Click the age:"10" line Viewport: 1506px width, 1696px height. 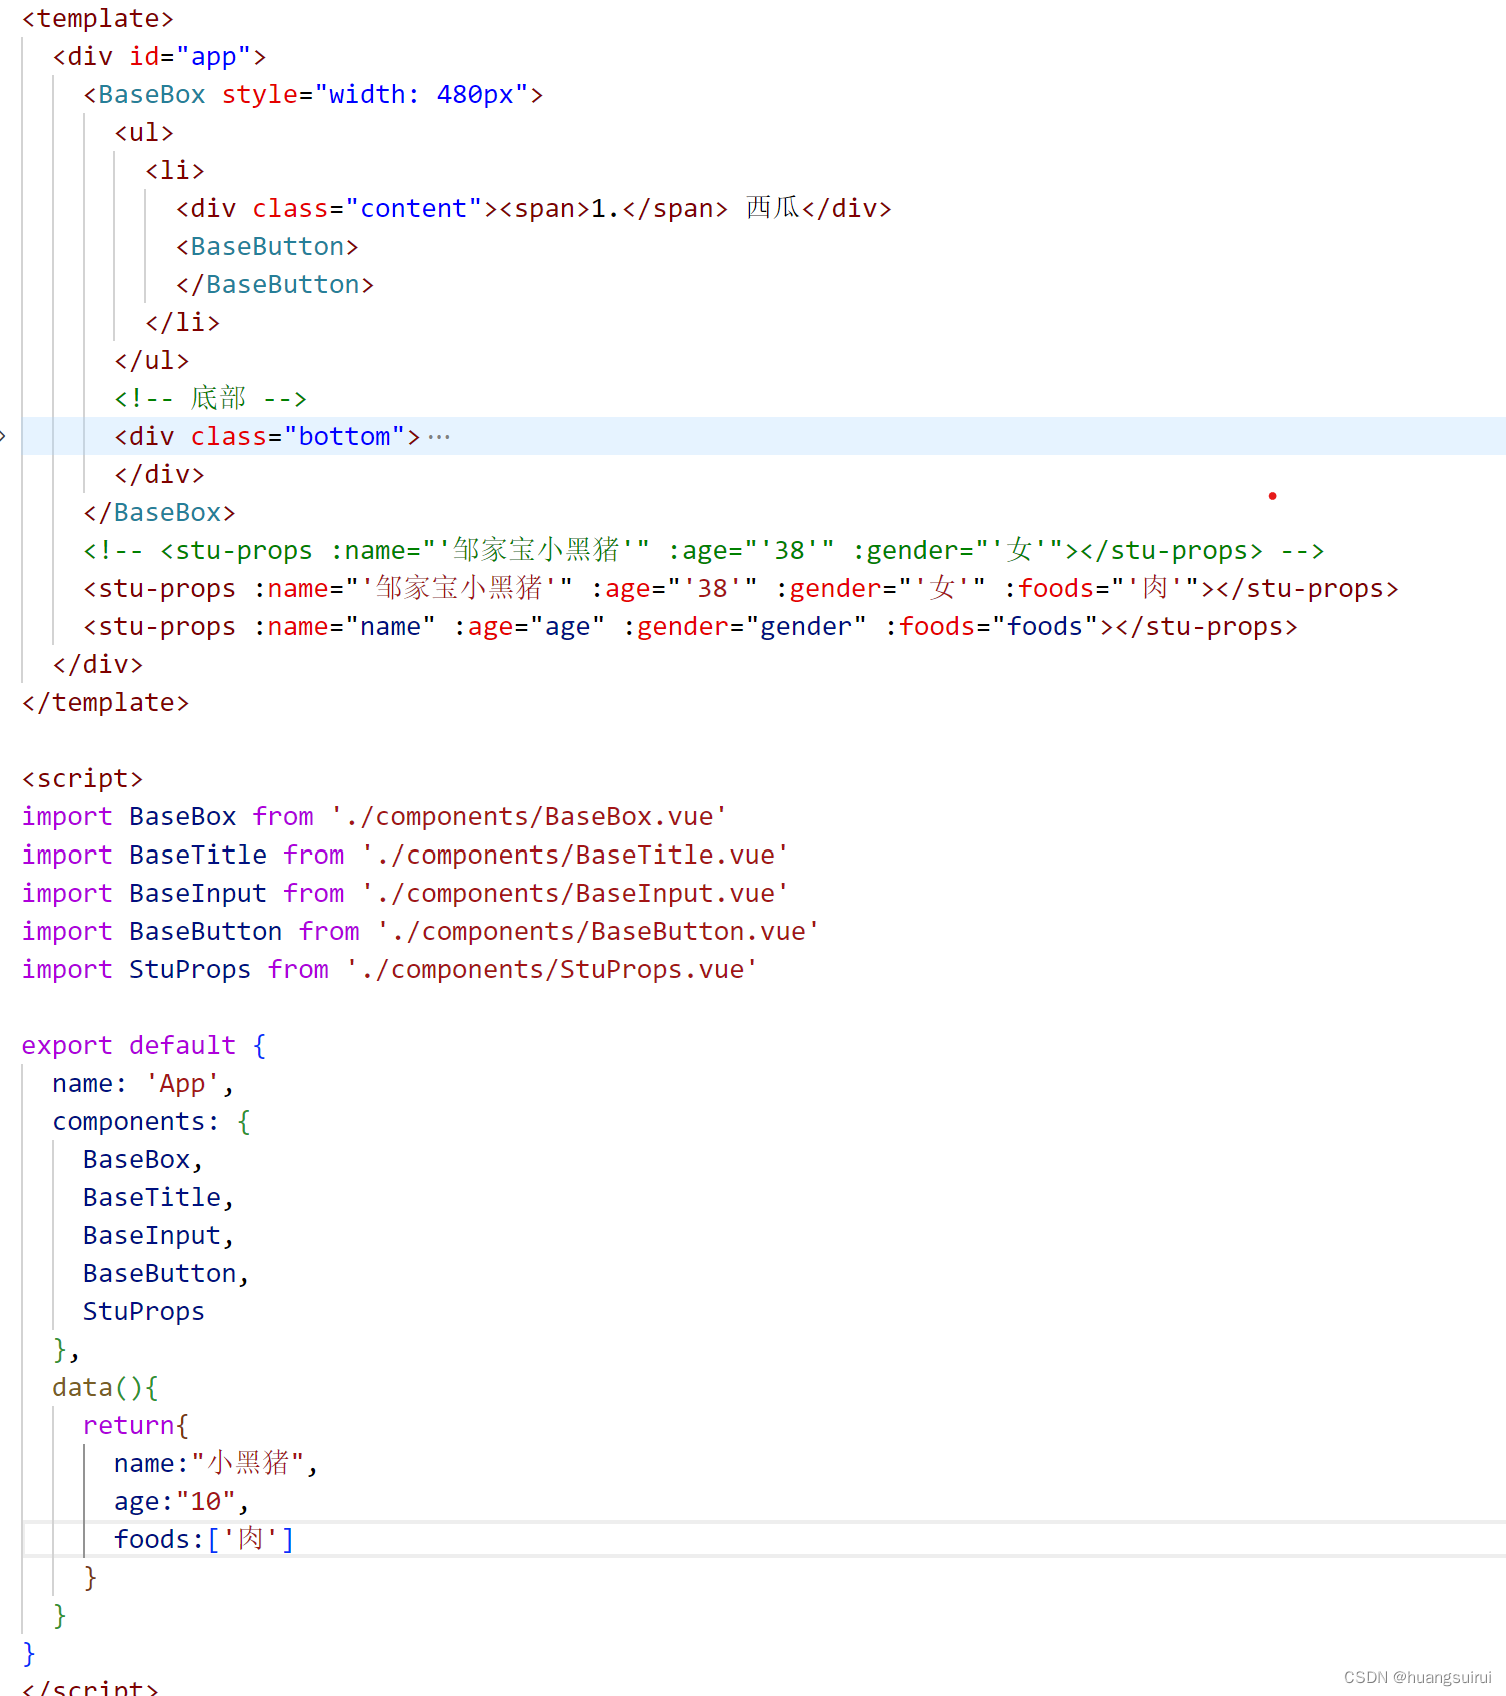pyautogui.click(x=182, y=1502)
